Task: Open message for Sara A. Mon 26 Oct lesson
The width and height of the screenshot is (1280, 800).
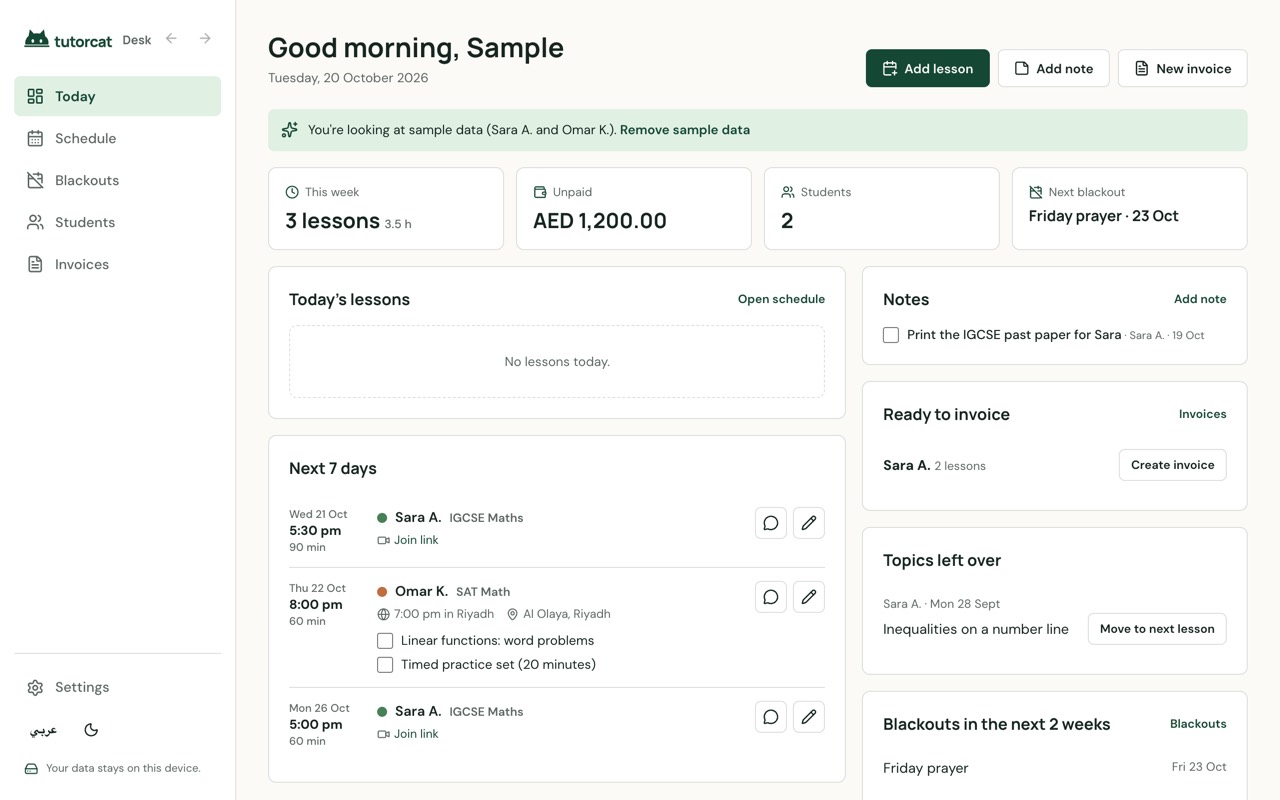Action: pyautogui.click(x=771, y=717)
